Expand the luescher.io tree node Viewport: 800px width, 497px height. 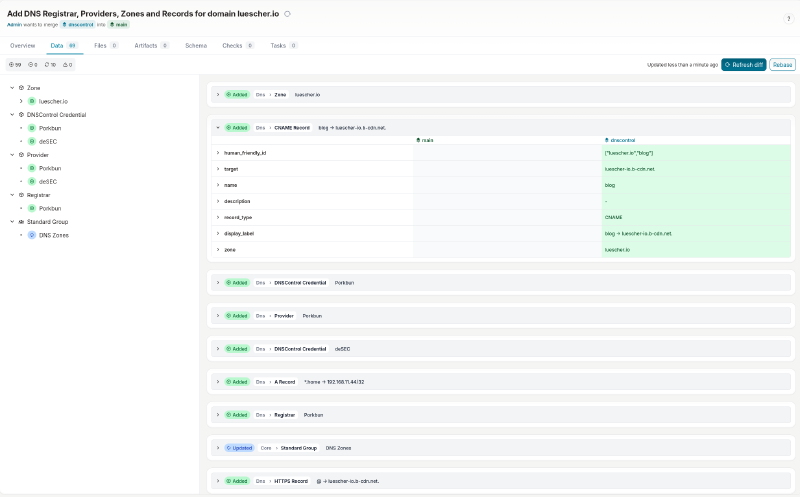pyautogui.click(x=21, y=101)
